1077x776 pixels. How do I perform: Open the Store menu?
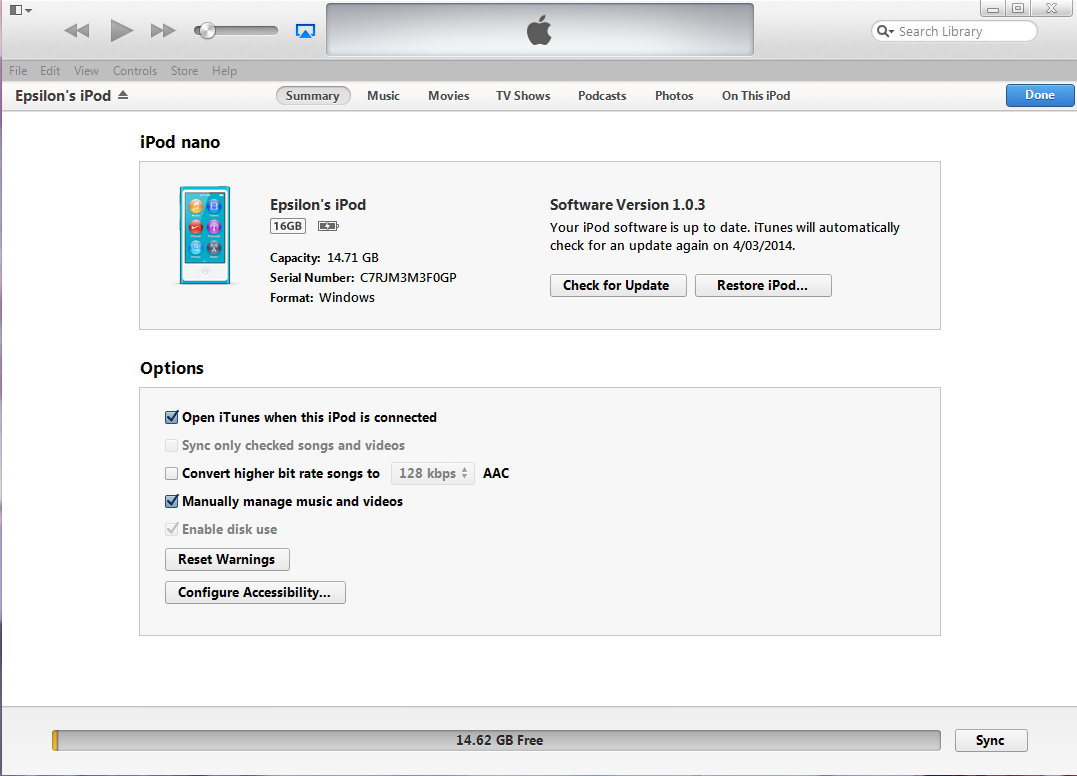point(184,71)
